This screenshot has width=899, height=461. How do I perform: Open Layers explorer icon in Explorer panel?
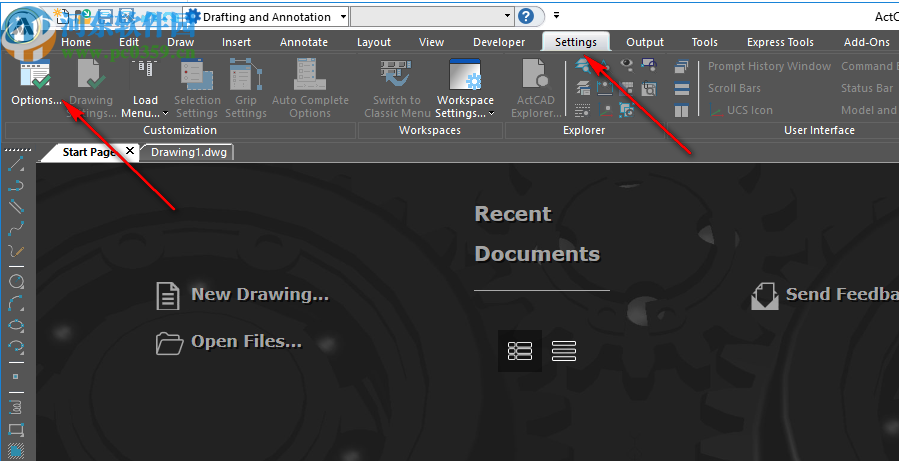coord(583,66)
